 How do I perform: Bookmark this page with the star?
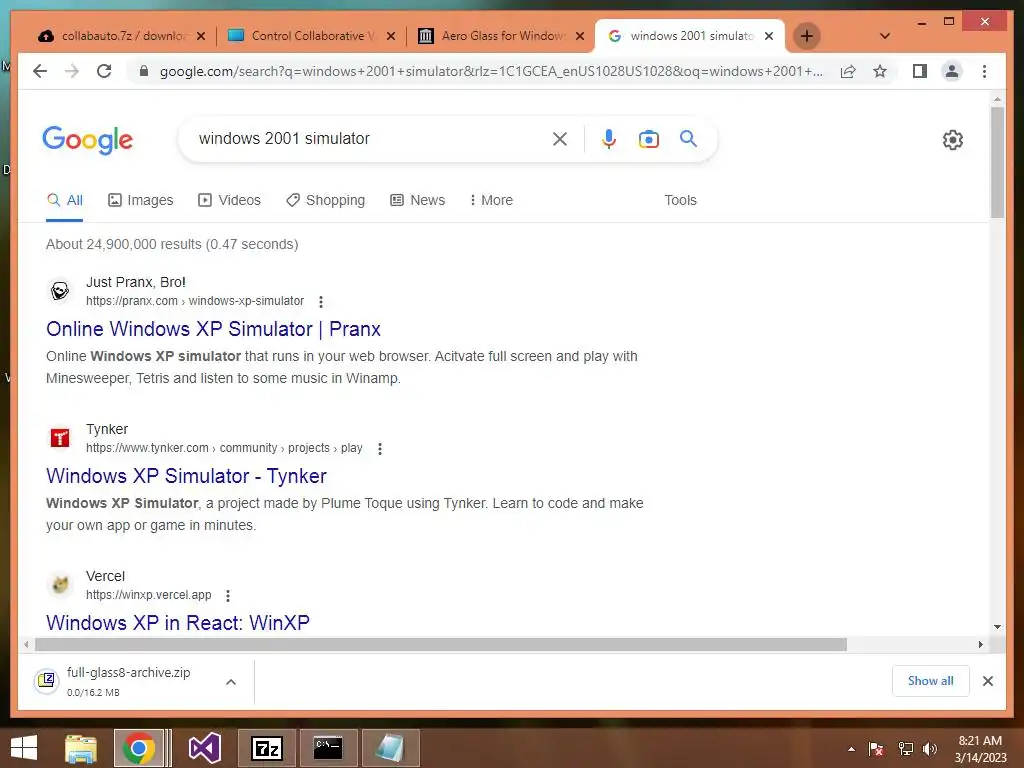[x=880, y=71]
